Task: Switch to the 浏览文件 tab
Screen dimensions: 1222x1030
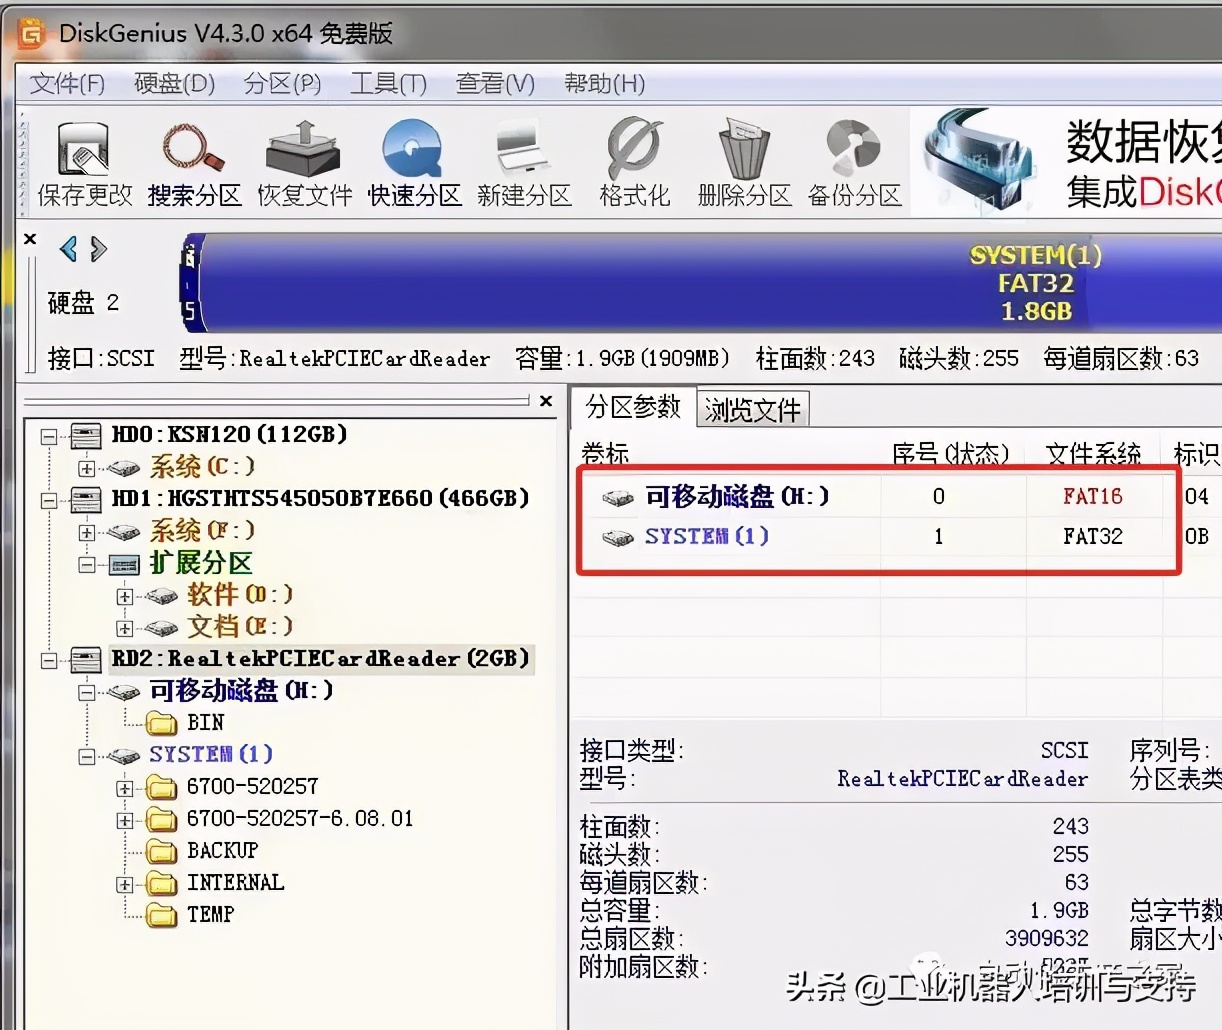Action: 752,410
